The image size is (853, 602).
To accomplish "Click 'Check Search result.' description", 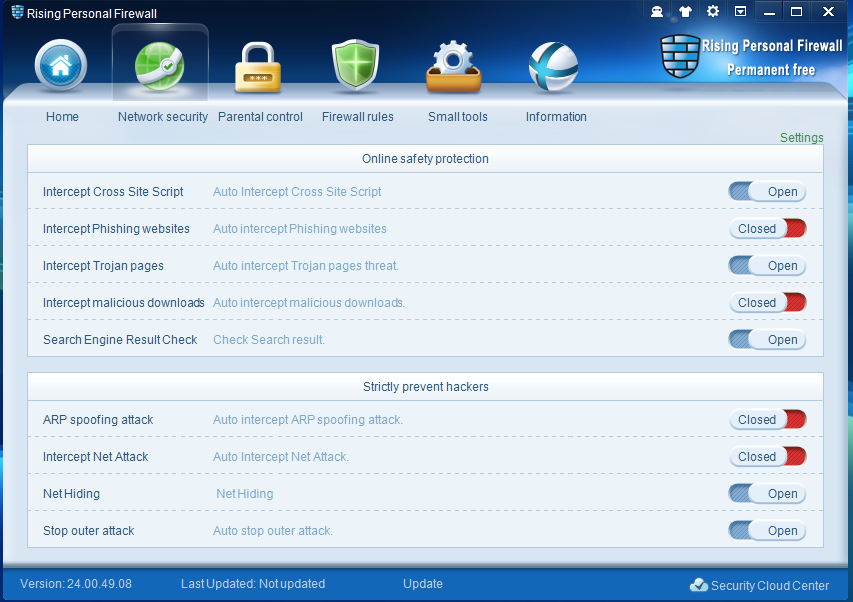I will 269,339.
